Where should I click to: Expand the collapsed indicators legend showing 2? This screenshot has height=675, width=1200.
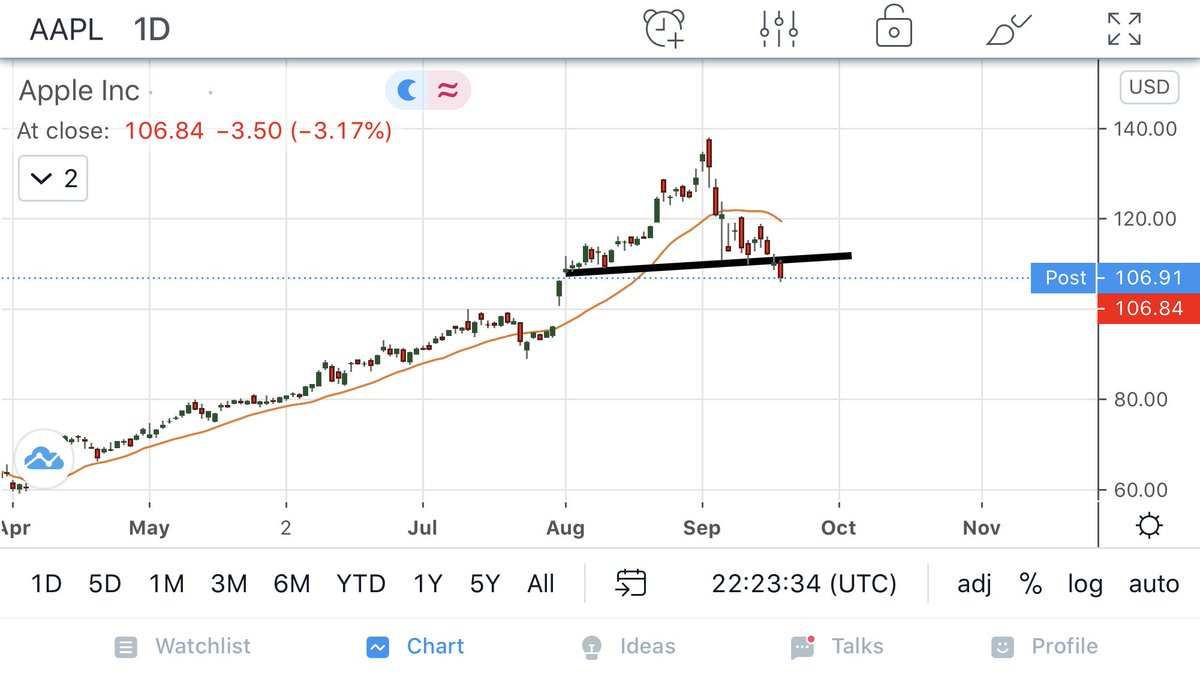click(53, 179)
